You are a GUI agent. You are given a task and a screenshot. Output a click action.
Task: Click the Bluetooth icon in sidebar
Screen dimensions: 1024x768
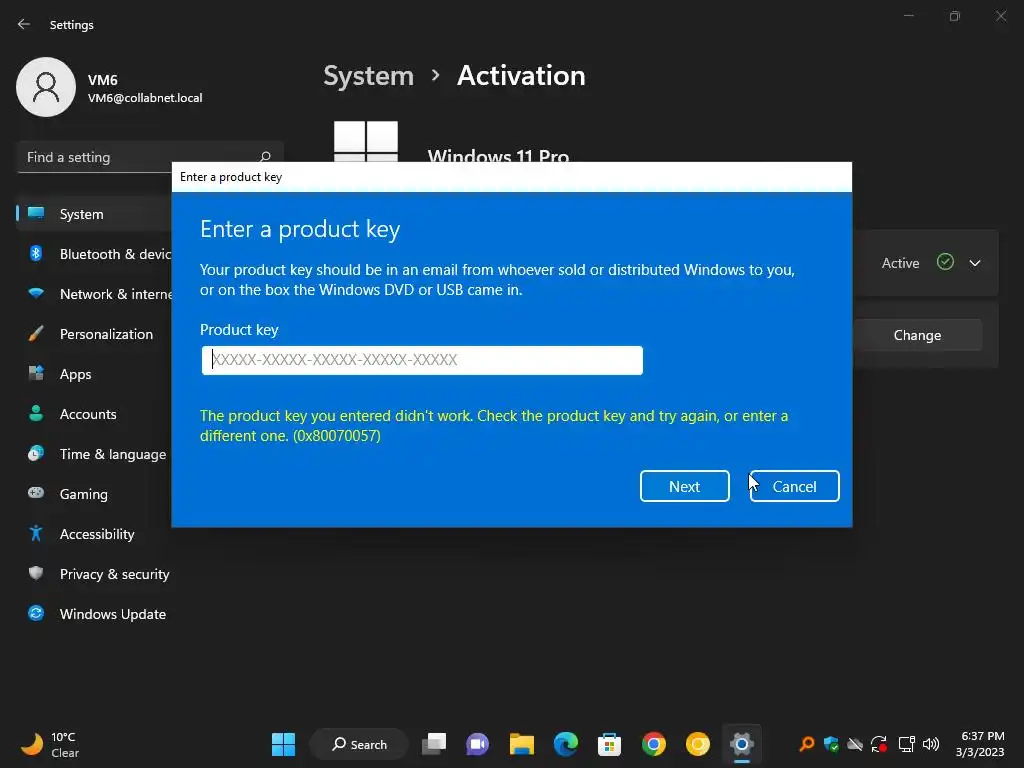36,253
